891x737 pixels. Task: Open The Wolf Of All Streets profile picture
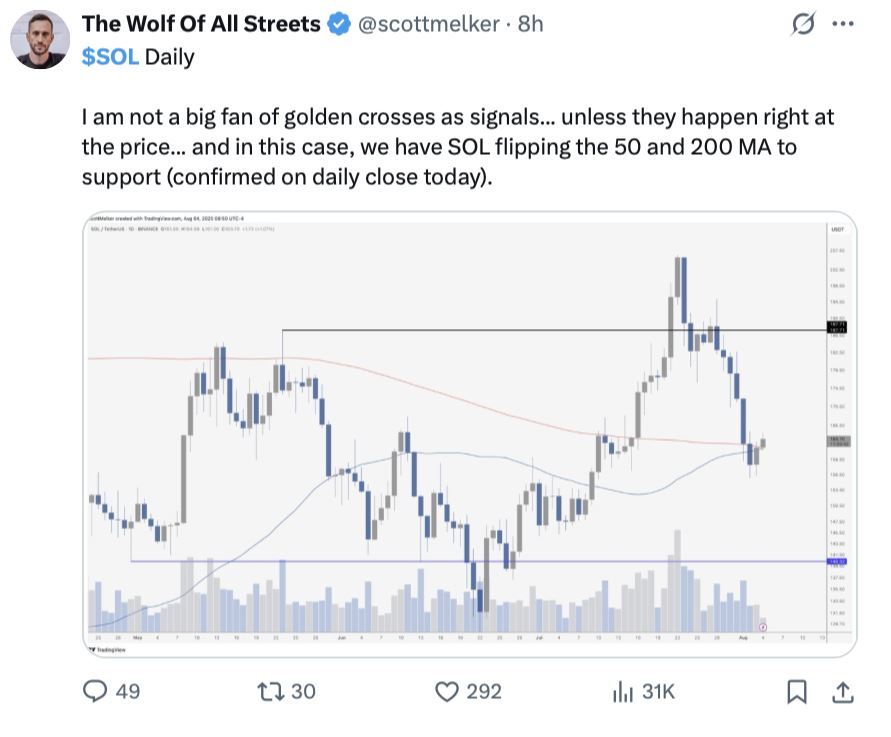pyautogui.click(x=39, y=39)
